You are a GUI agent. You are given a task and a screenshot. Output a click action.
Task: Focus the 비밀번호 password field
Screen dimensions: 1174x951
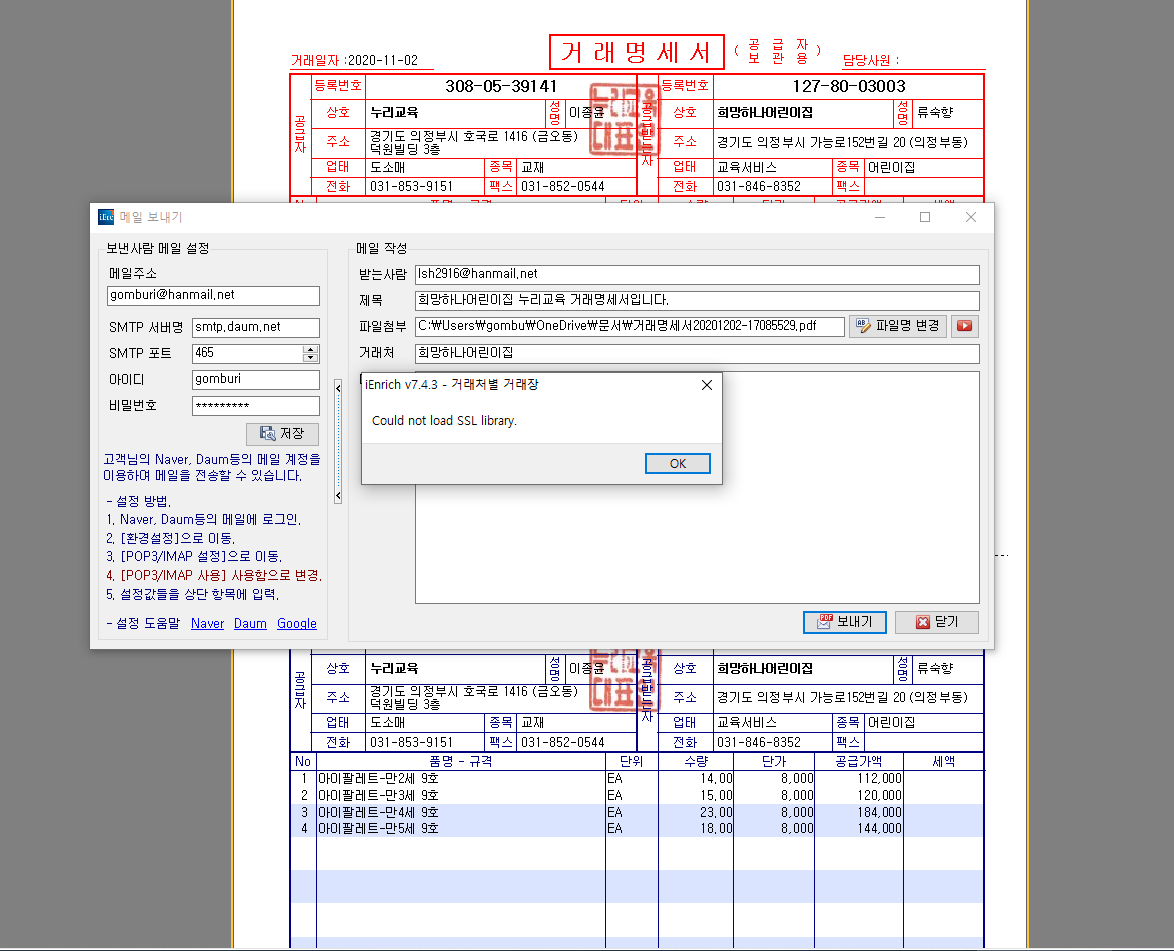tap(255, 405)
